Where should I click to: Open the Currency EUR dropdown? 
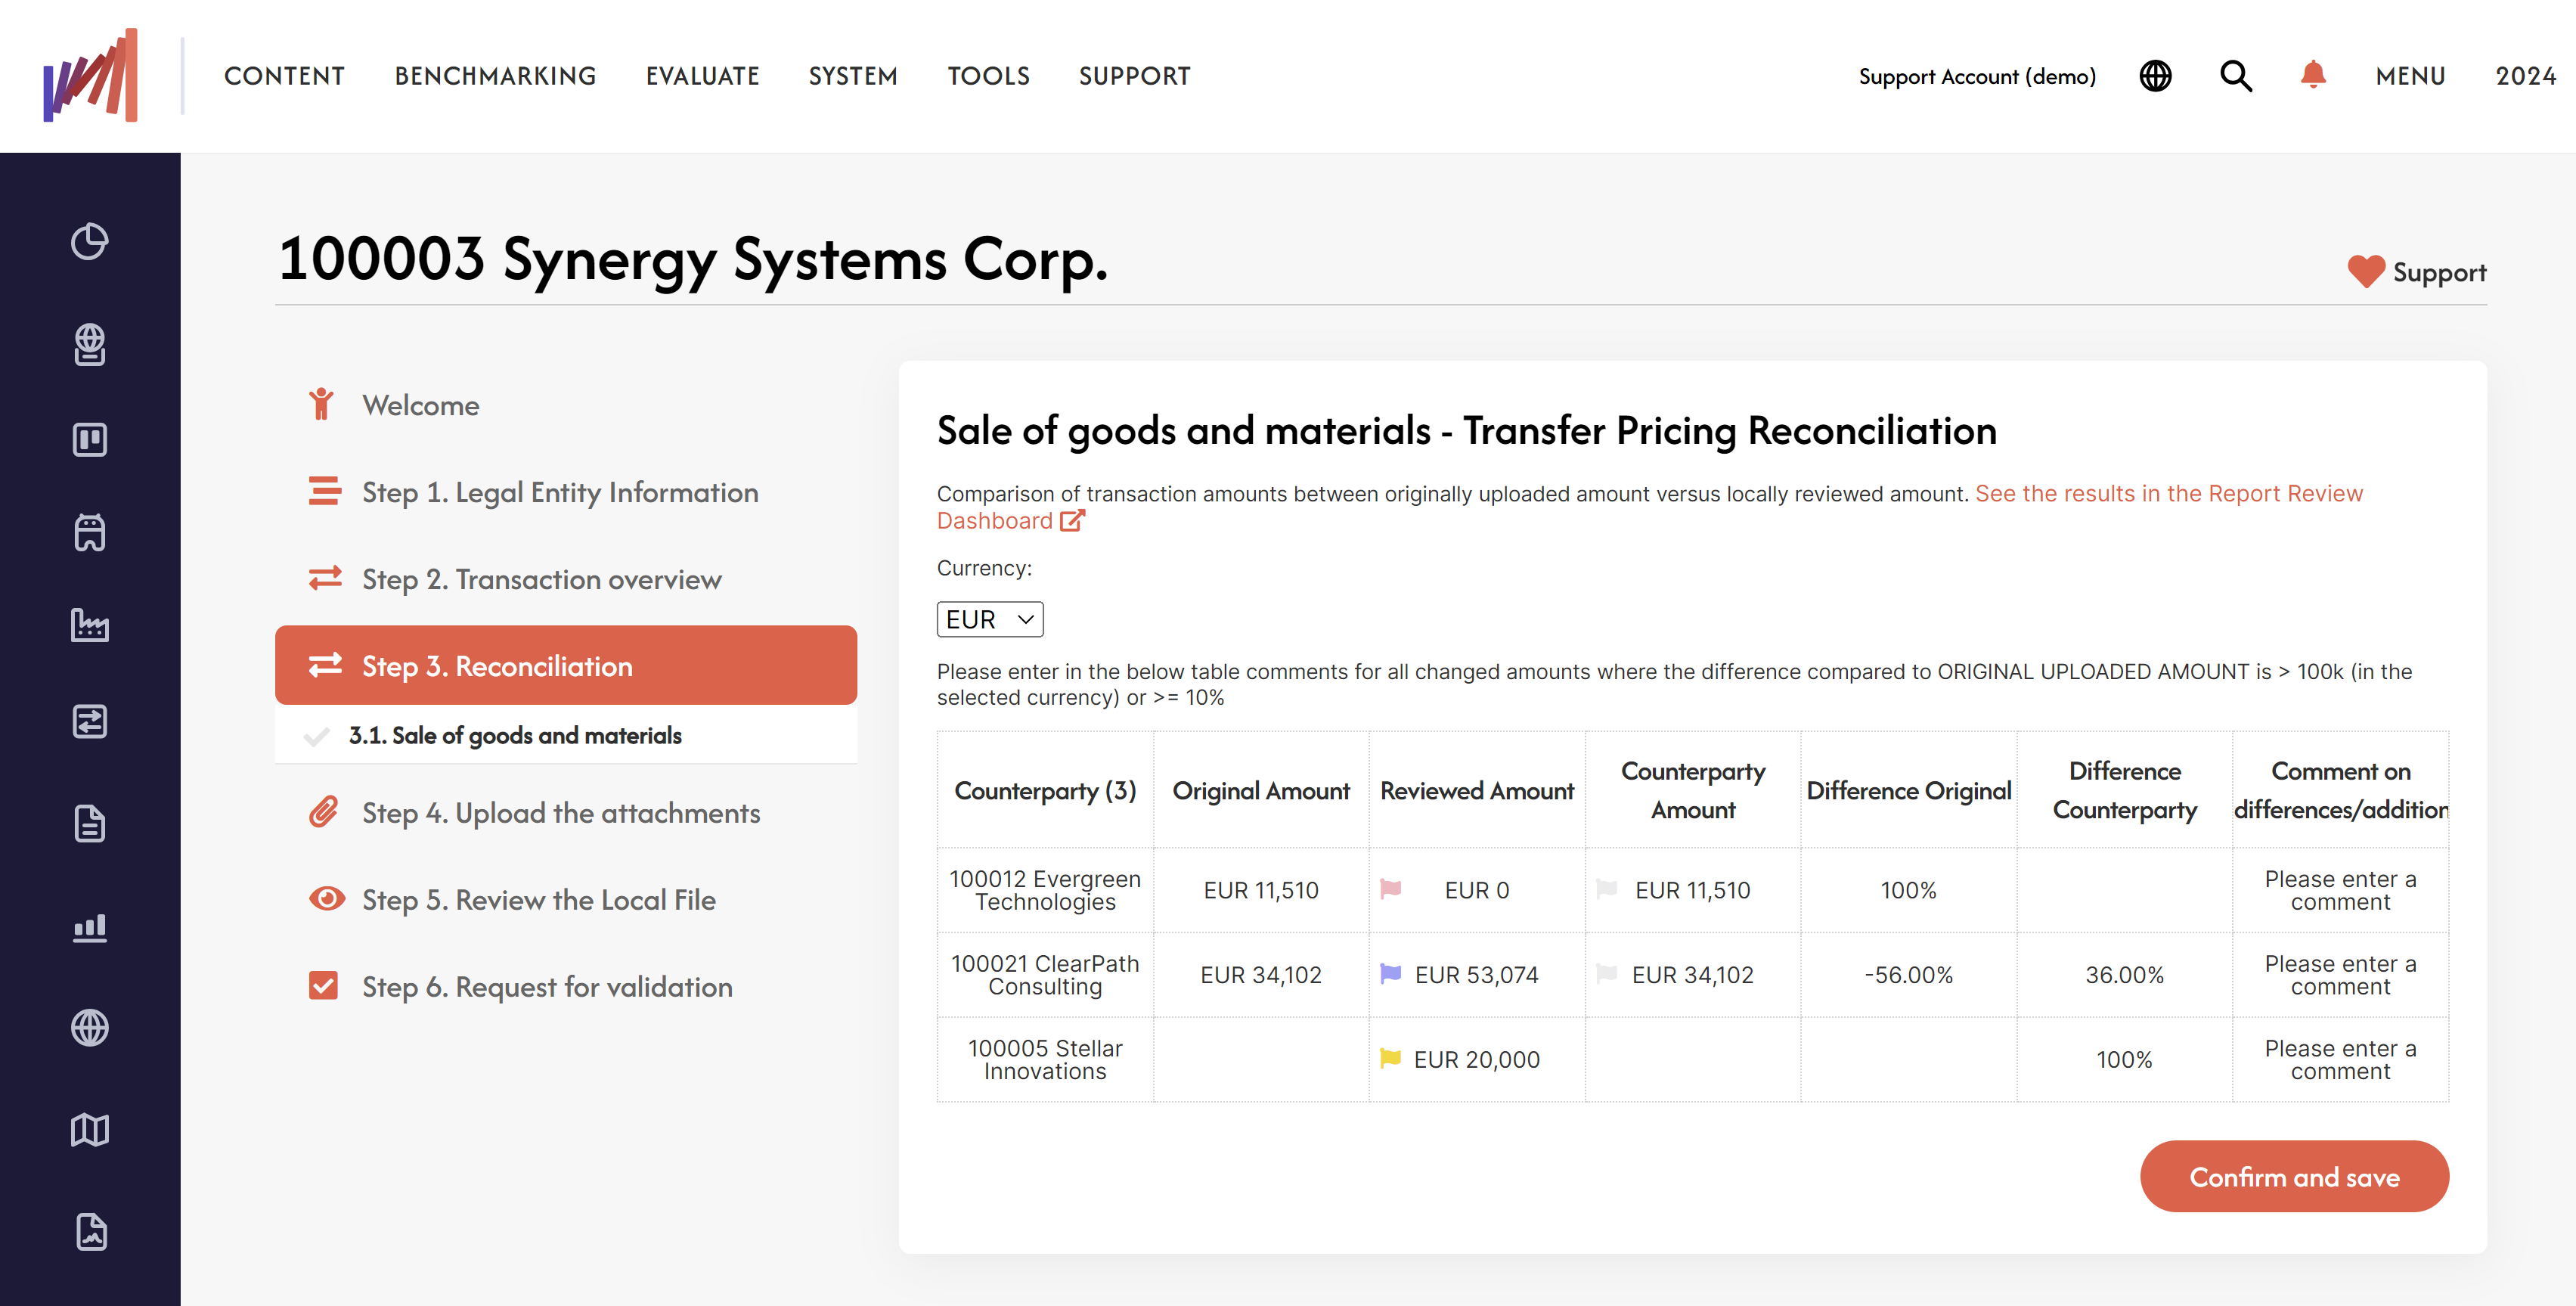(x=989, y=619)
